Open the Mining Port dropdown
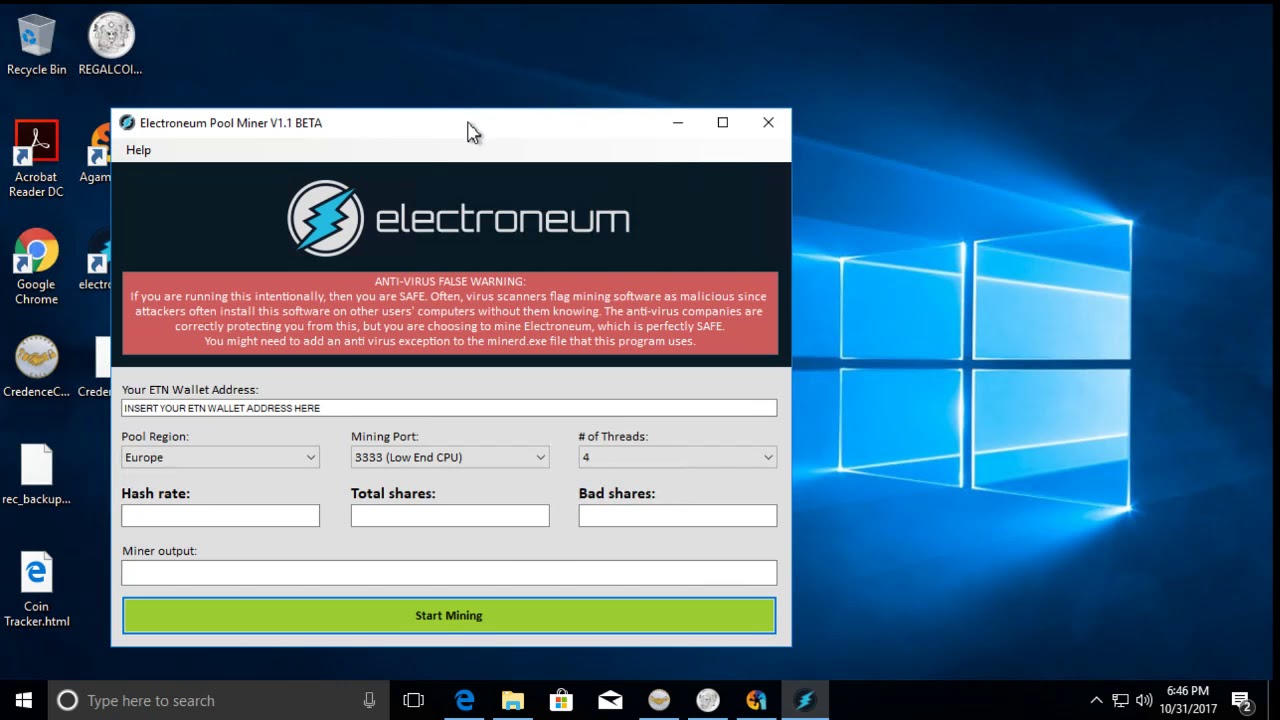Screen dimensions: 1280x720 pyautogui.click(x=450, y=457)
